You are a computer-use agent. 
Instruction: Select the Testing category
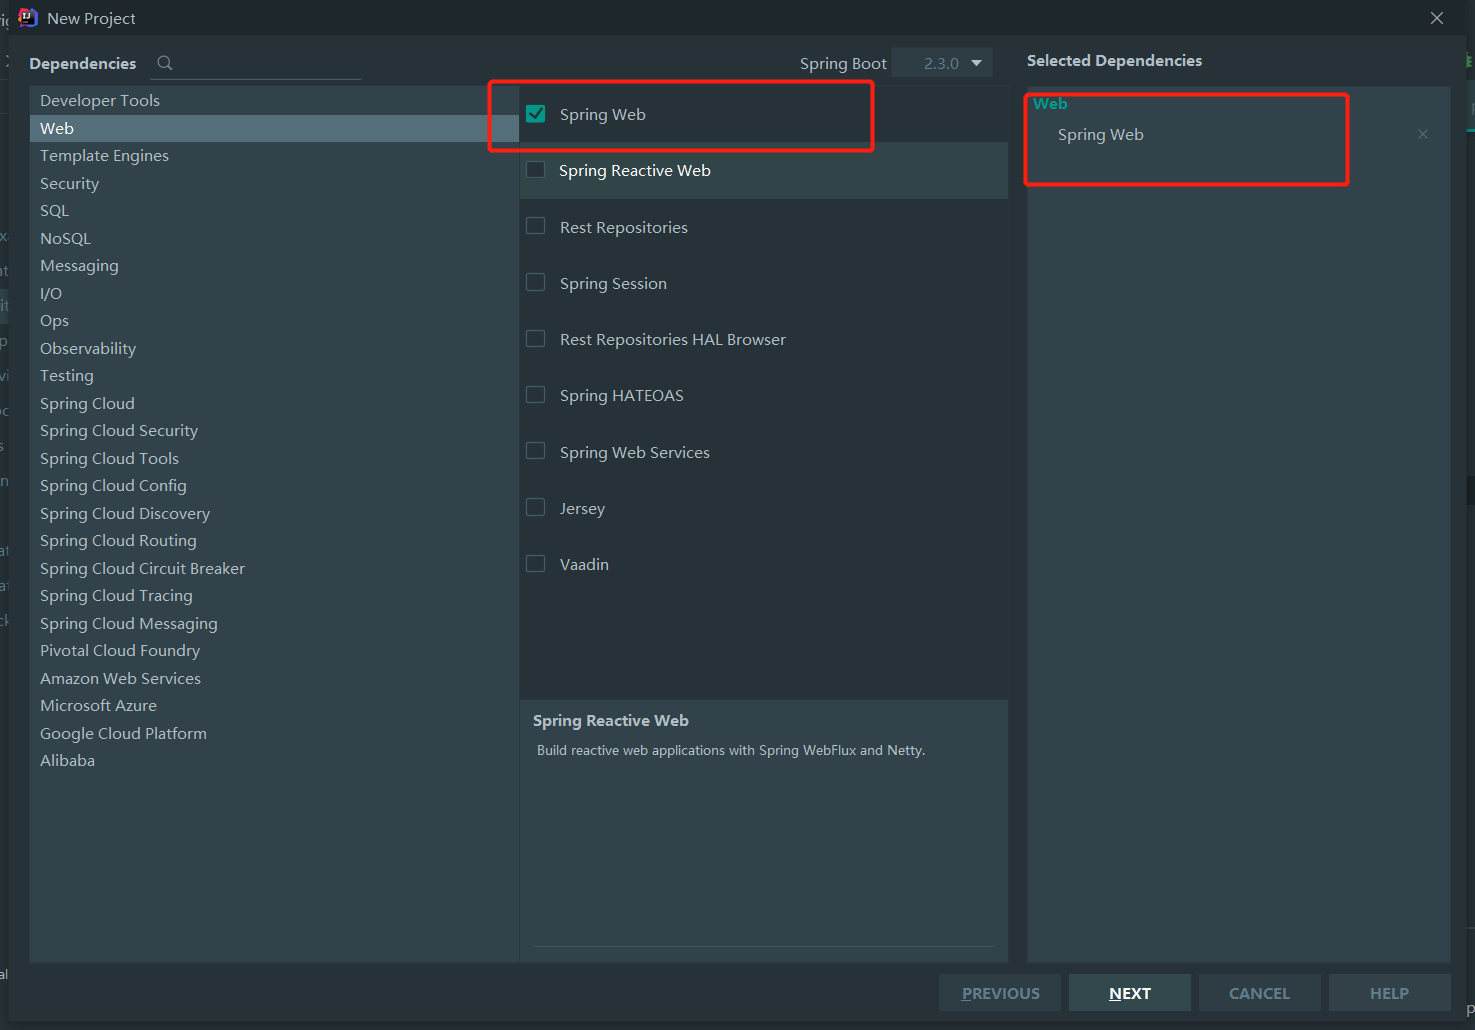[274, 375]
